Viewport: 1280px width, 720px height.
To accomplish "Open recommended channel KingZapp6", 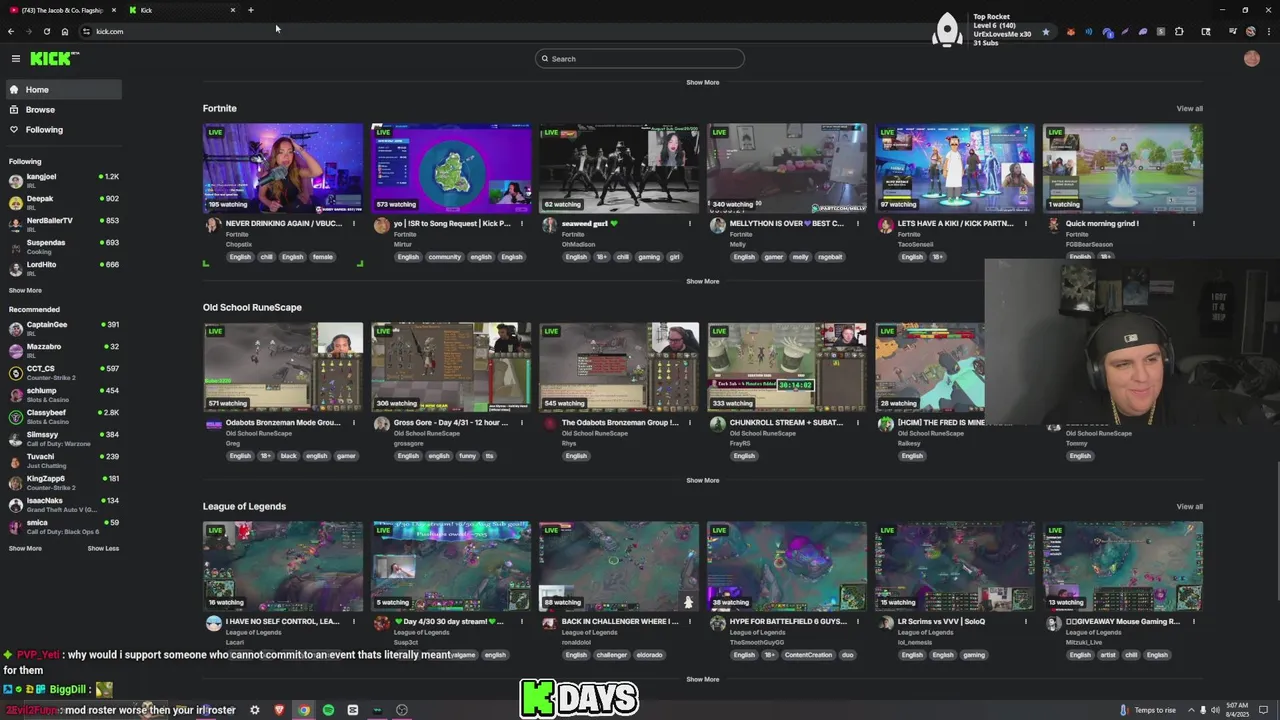I will pyautogui.click(x=63, y=481).
